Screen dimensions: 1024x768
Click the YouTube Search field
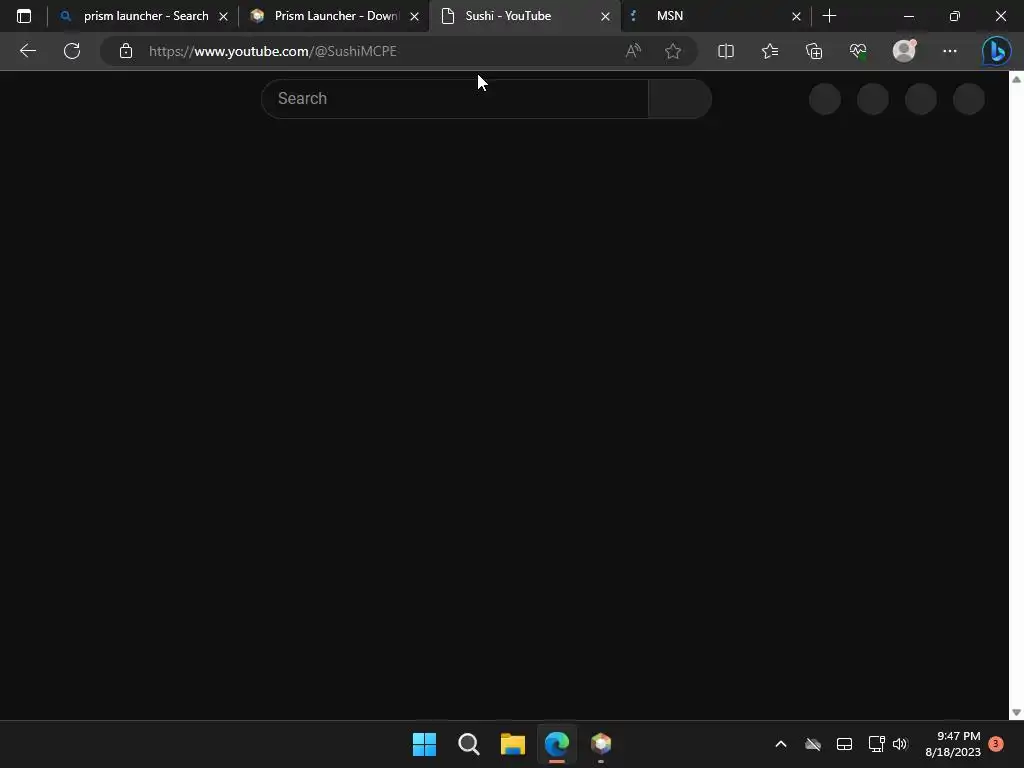tap(455, 99)
